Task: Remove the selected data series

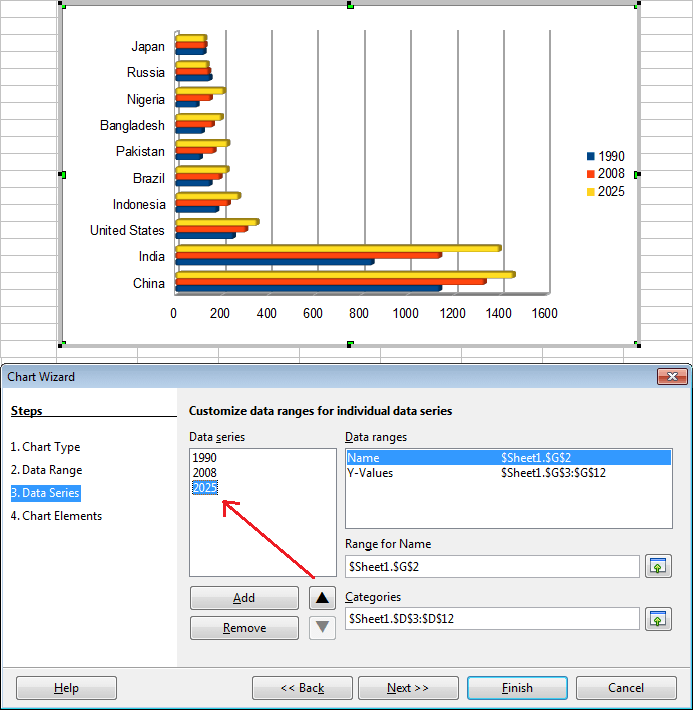Action: coord(244,628)
